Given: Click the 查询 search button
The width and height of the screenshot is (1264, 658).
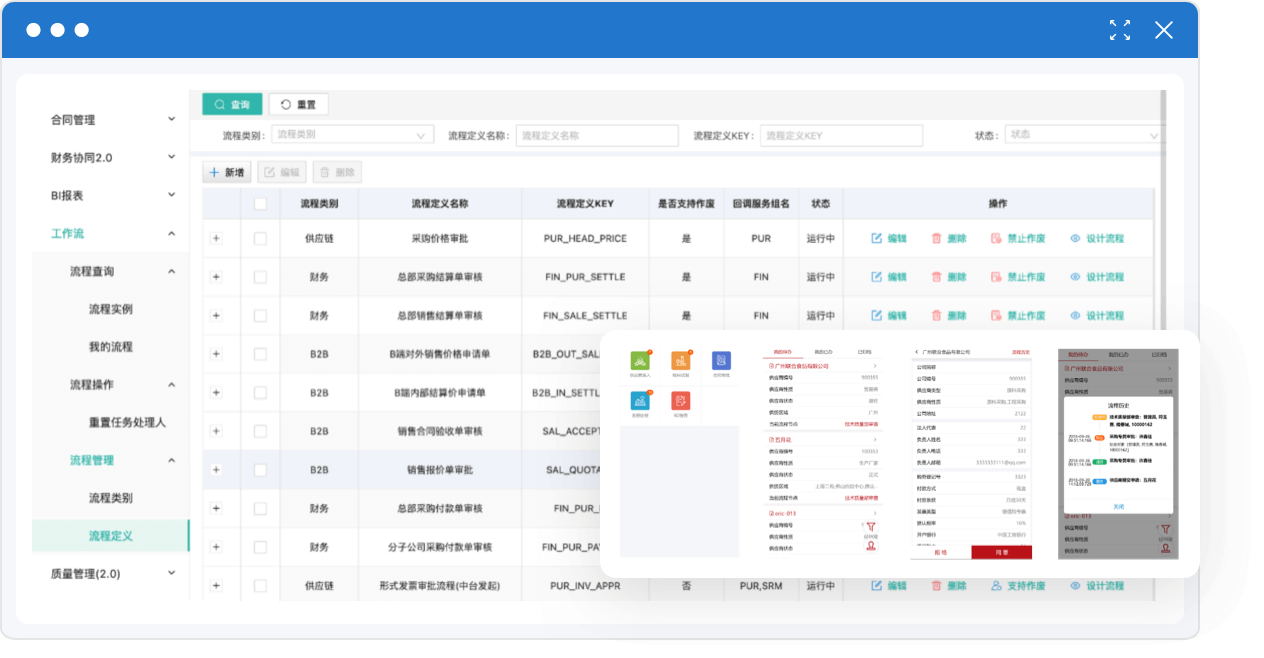Looking at the screenshot, I should (x=232, y=104).
